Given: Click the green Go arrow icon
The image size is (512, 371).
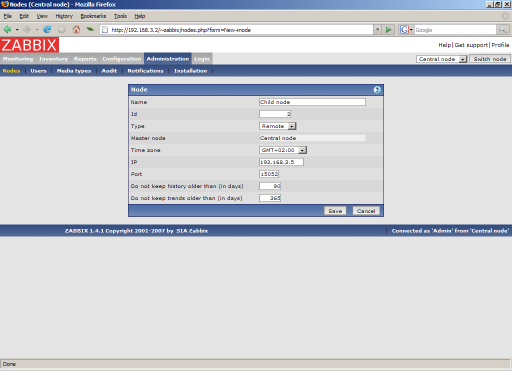Looking at the screenshot, I should pos(389,30).
